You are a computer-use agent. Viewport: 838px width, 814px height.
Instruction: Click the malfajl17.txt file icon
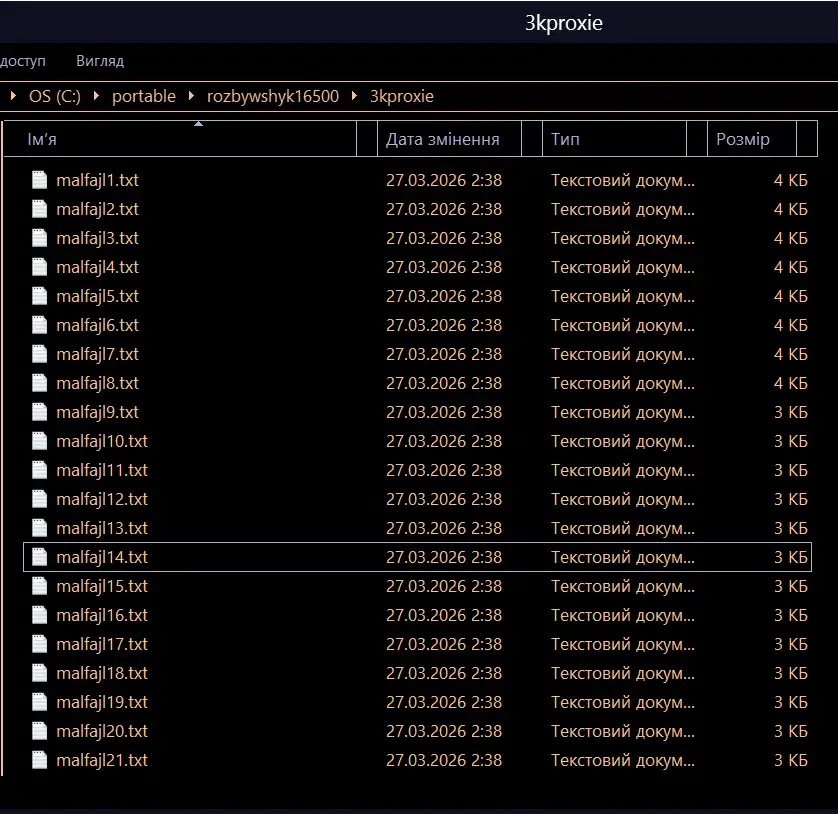tap(39, 644)
